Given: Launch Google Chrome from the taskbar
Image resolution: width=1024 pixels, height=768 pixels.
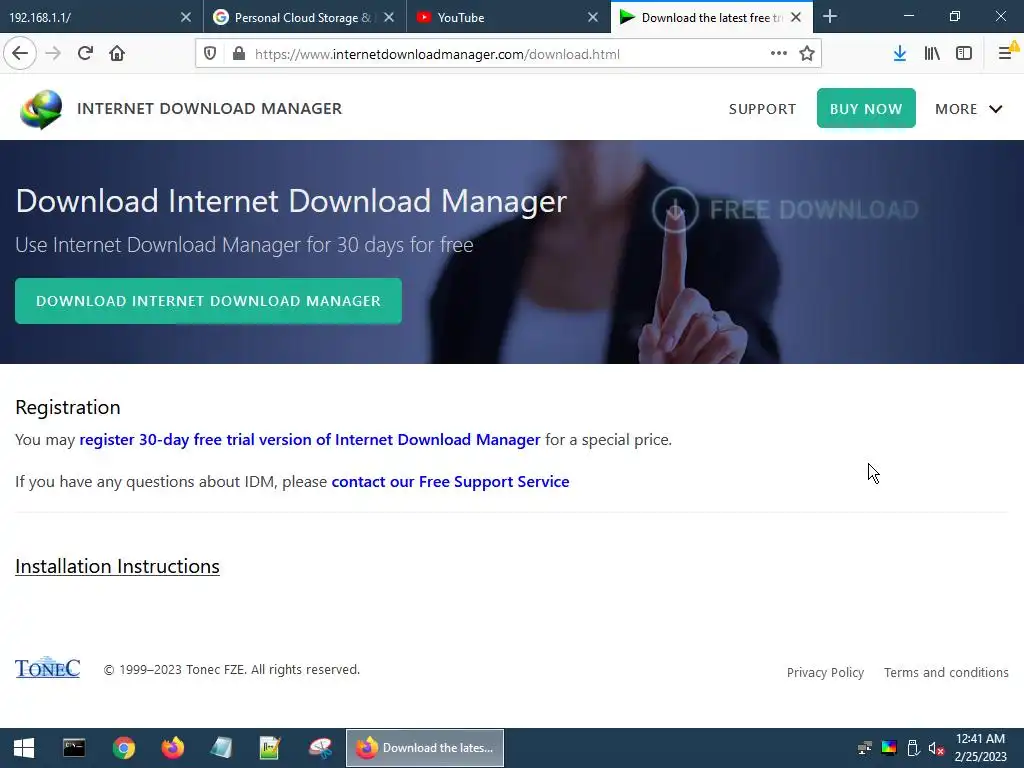Looking at the screenshot, I should 123,748.
